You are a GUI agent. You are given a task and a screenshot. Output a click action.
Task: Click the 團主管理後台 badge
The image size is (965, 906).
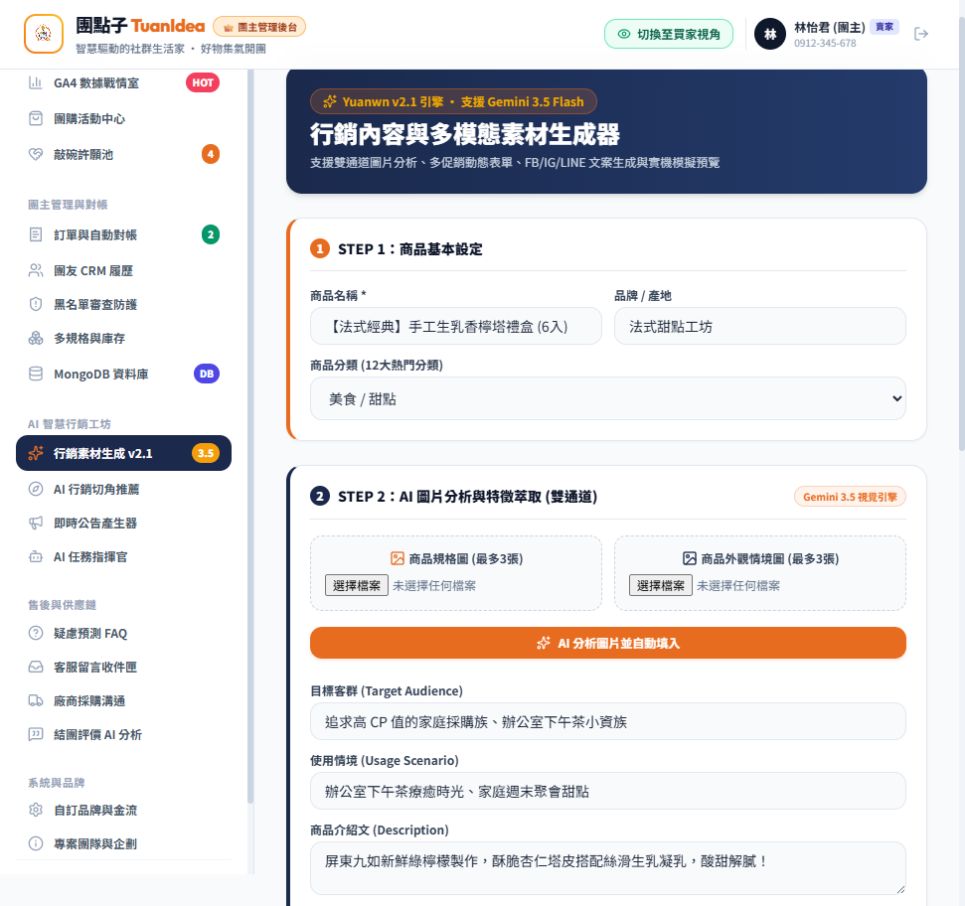pos(259,27)
